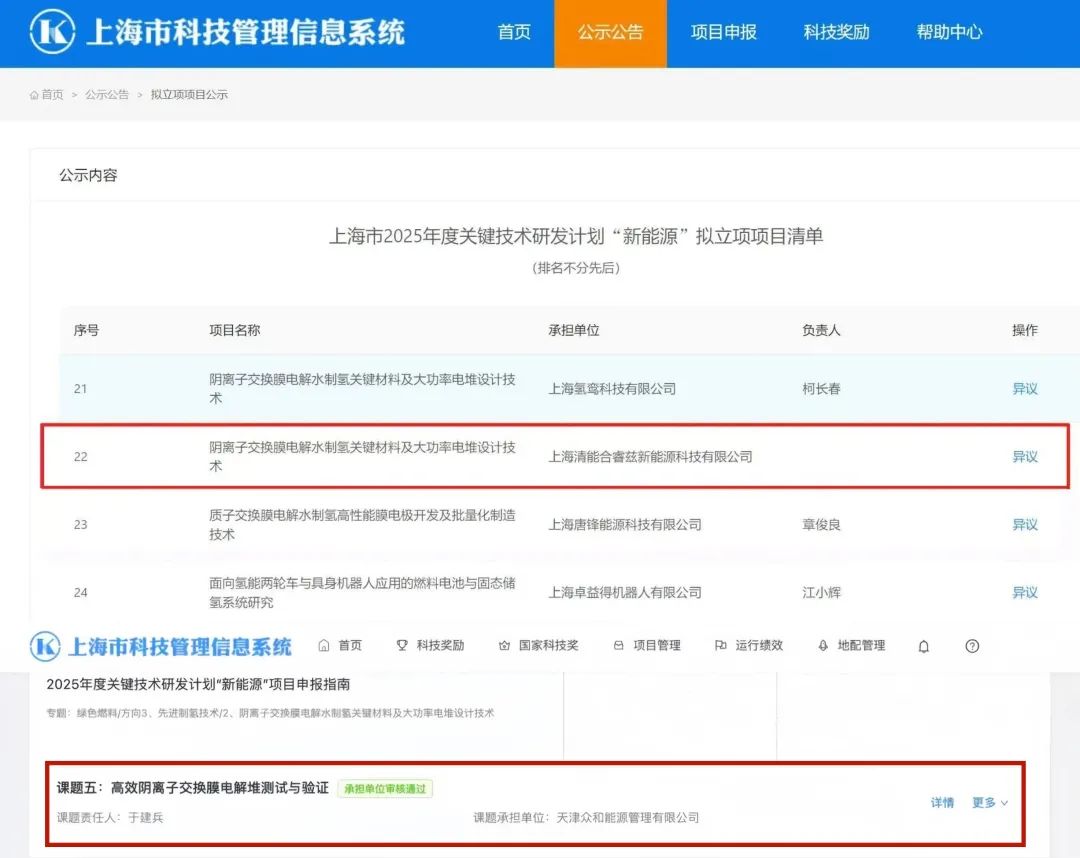Click the help question-mark icon
Image resolution: width=1080 pixels, height=858 pixels.
[x=971, y=646]
